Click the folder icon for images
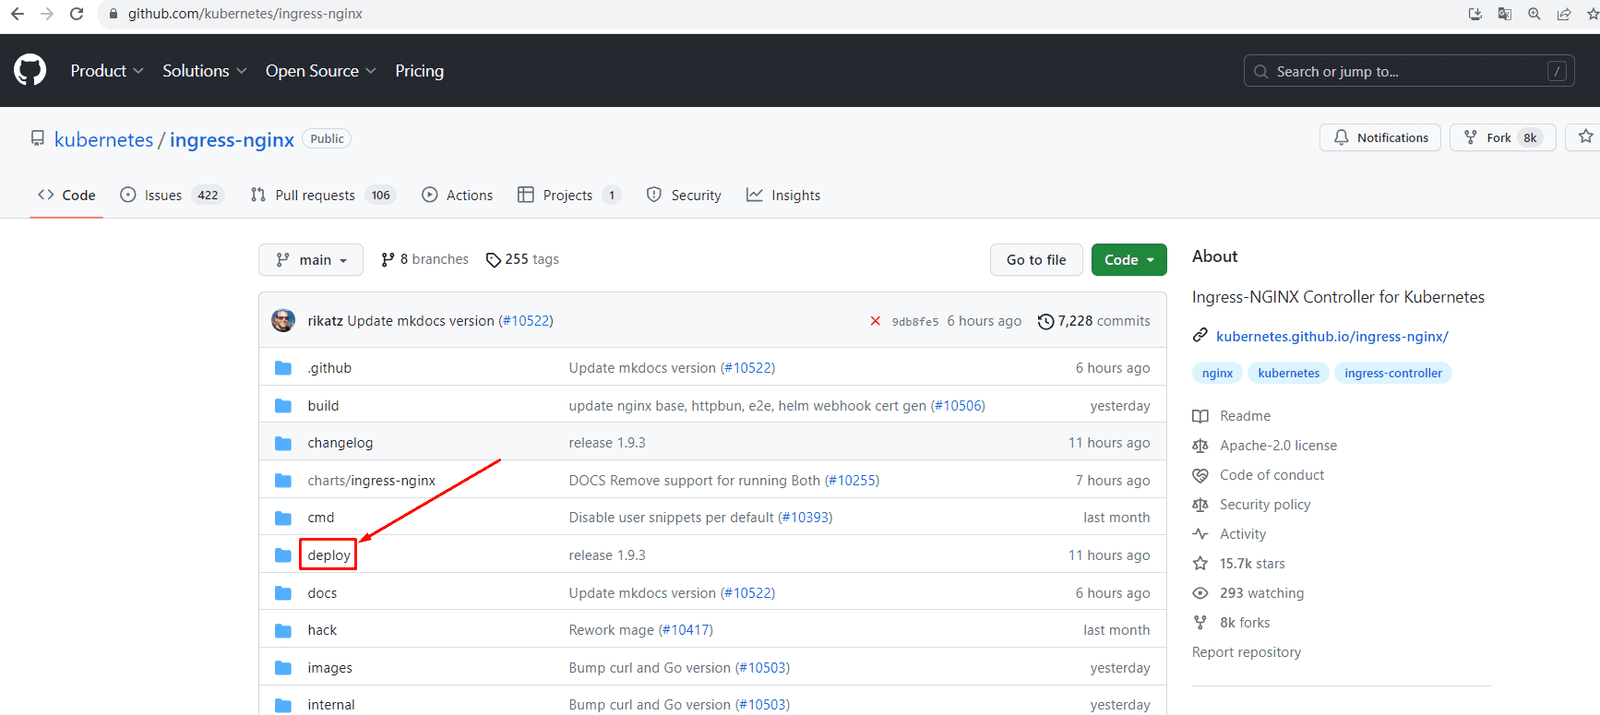Screen dimensions: 1600x715 point(283,668)
